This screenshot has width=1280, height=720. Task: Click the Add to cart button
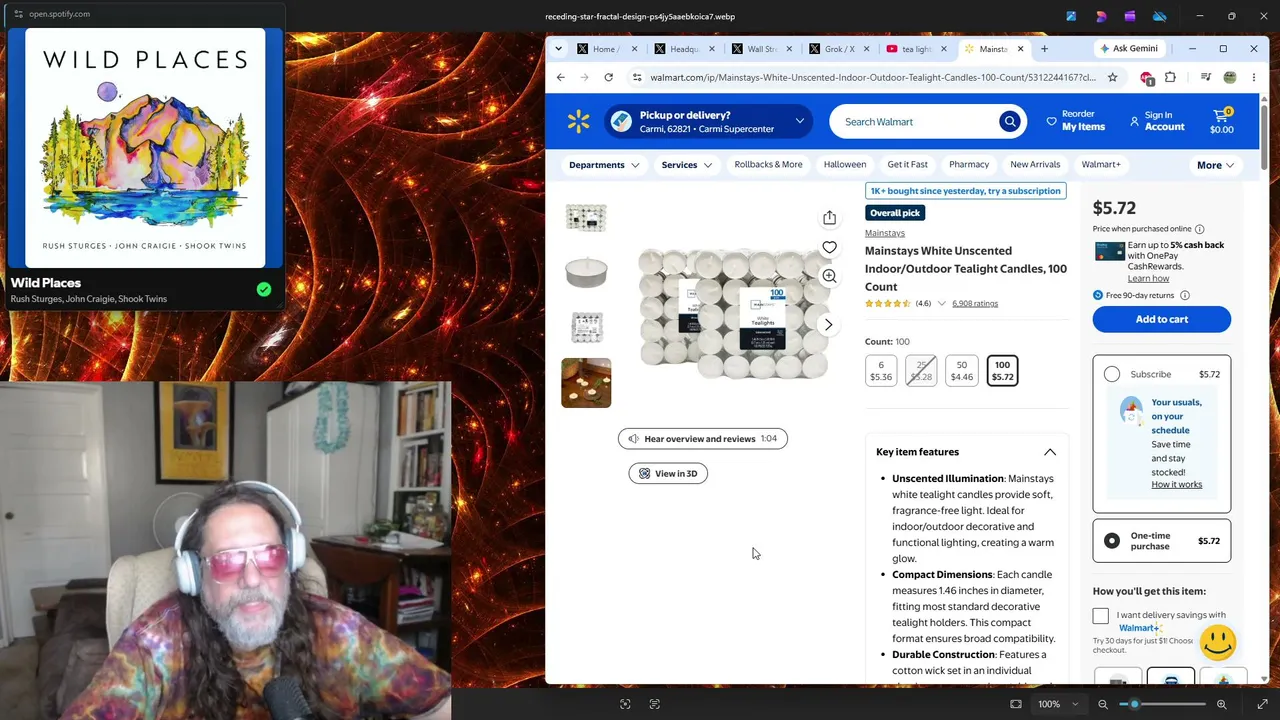click(x=1161, y=319)
